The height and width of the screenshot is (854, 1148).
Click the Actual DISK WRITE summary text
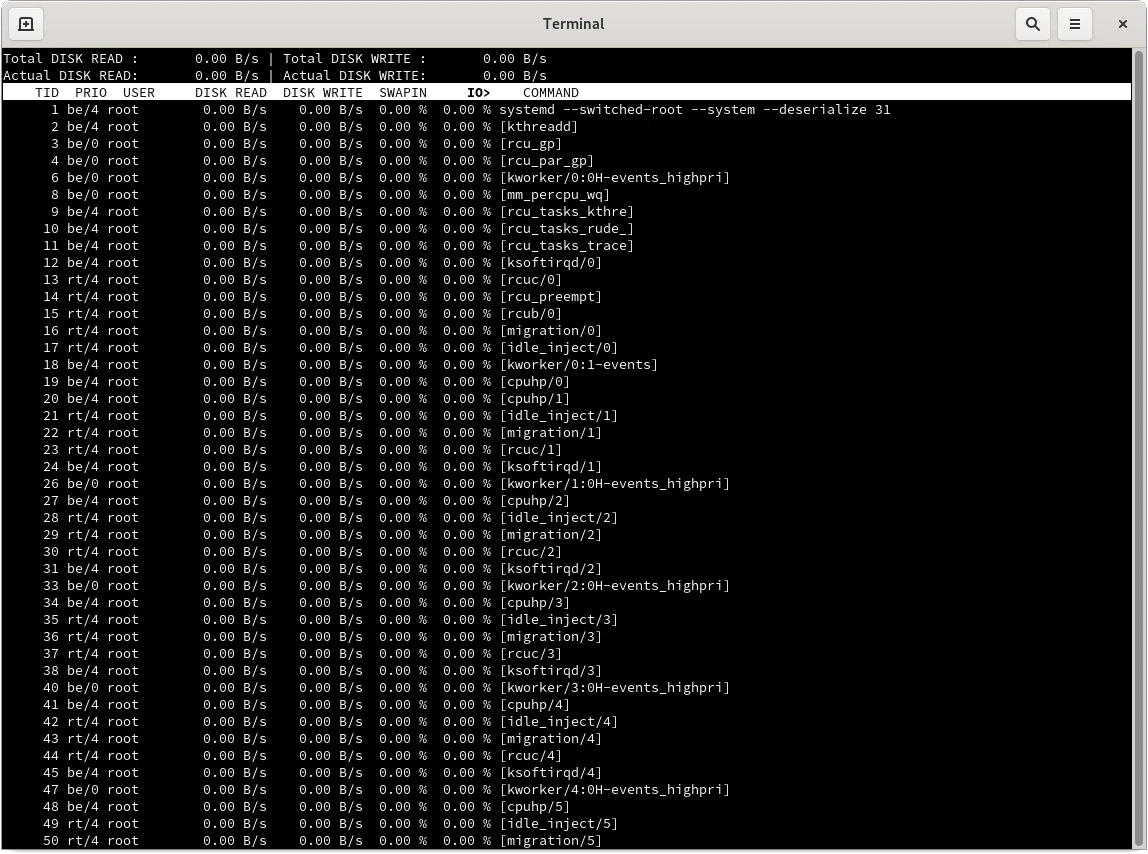pyautogui.click(x=354, y=76)
